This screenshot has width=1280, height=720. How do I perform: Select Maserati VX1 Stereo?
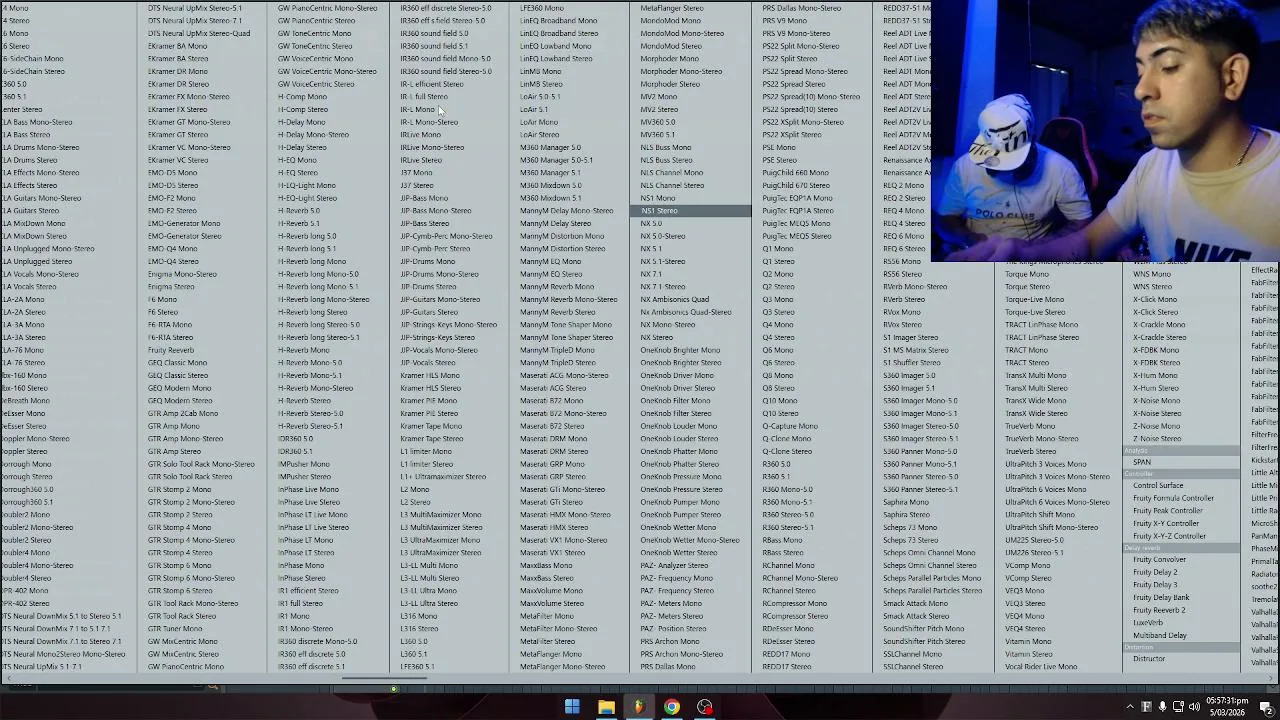pos(552,553)
